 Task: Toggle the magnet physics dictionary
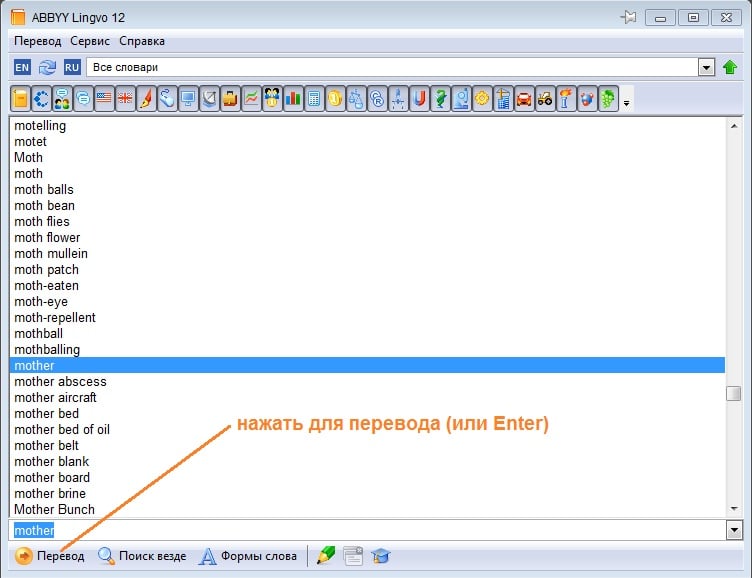click(x=419, y=99)
